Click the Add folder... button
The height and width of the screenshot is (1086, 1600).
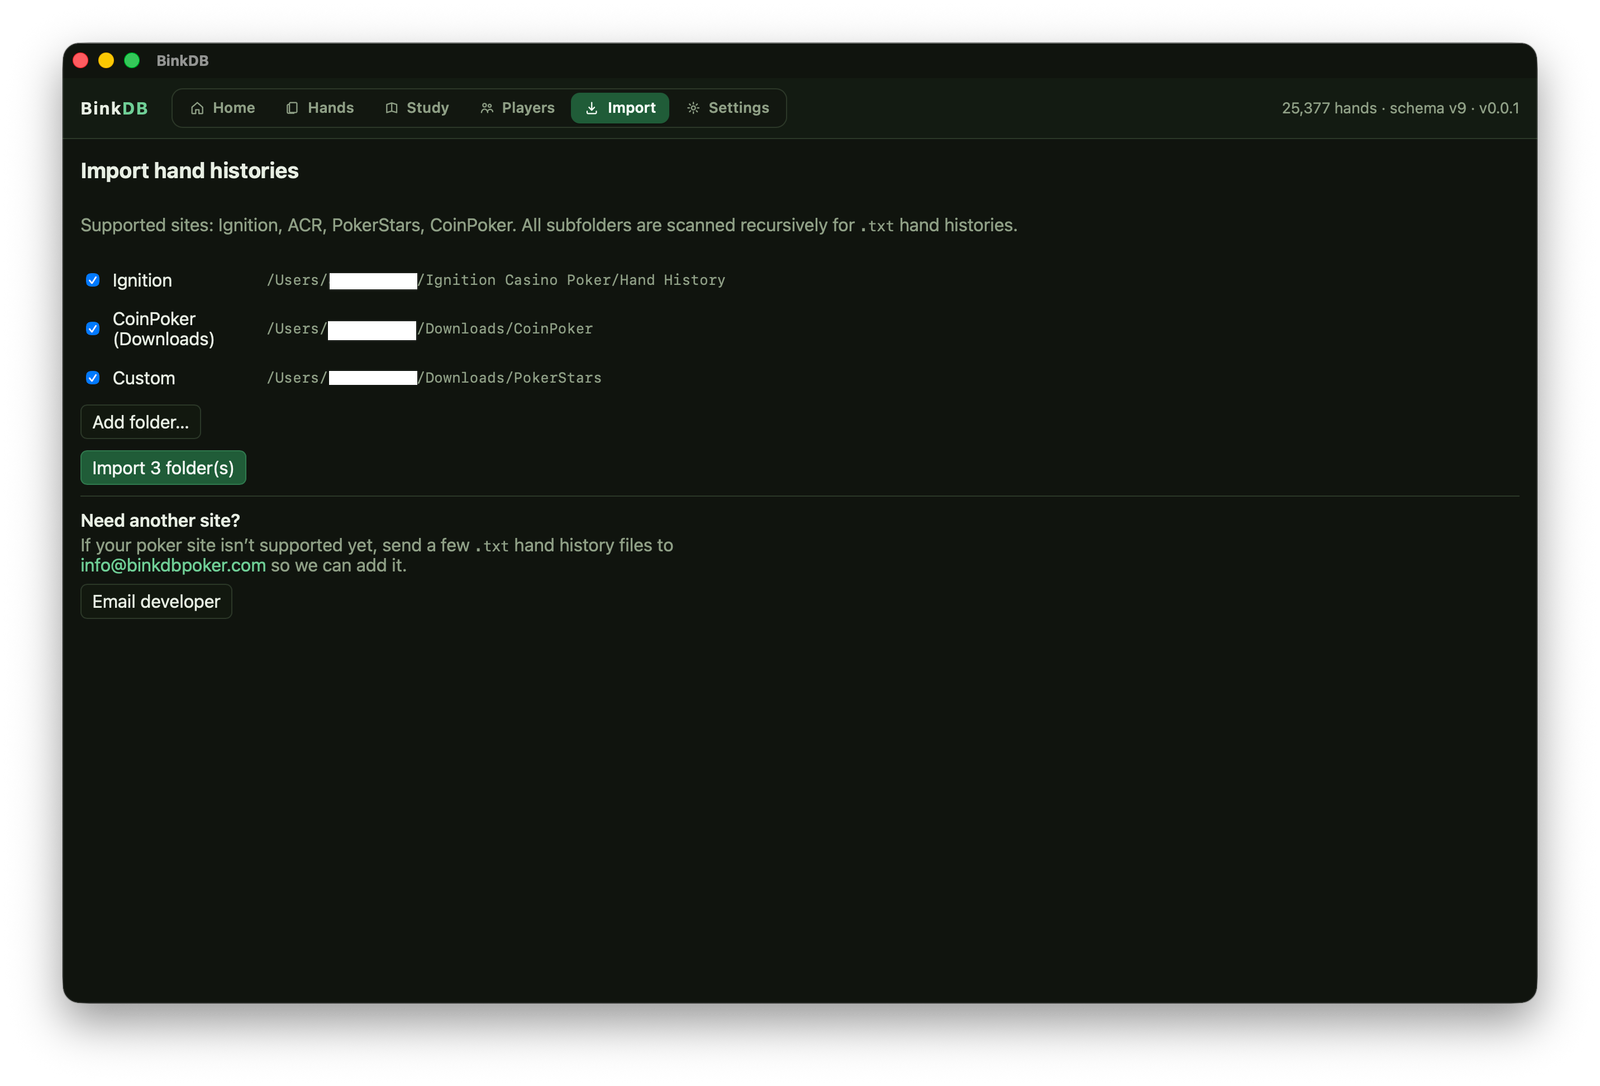point(141,422)
